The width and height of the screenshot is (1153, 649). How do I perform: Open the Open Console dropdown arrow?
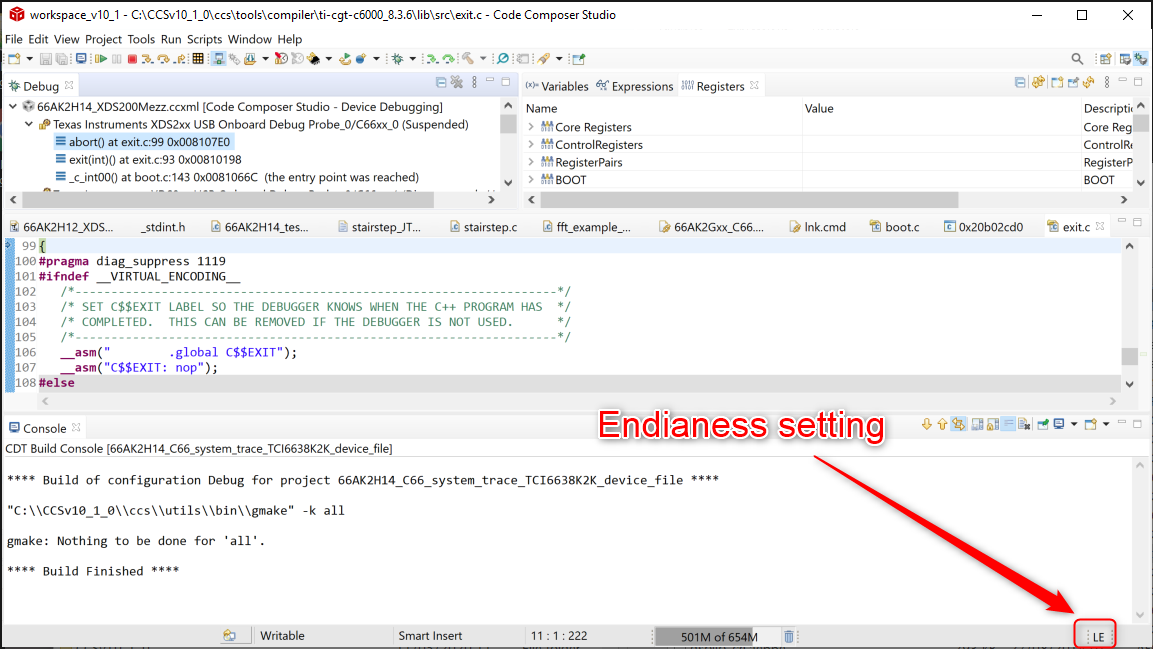[x=1106, y=424]
